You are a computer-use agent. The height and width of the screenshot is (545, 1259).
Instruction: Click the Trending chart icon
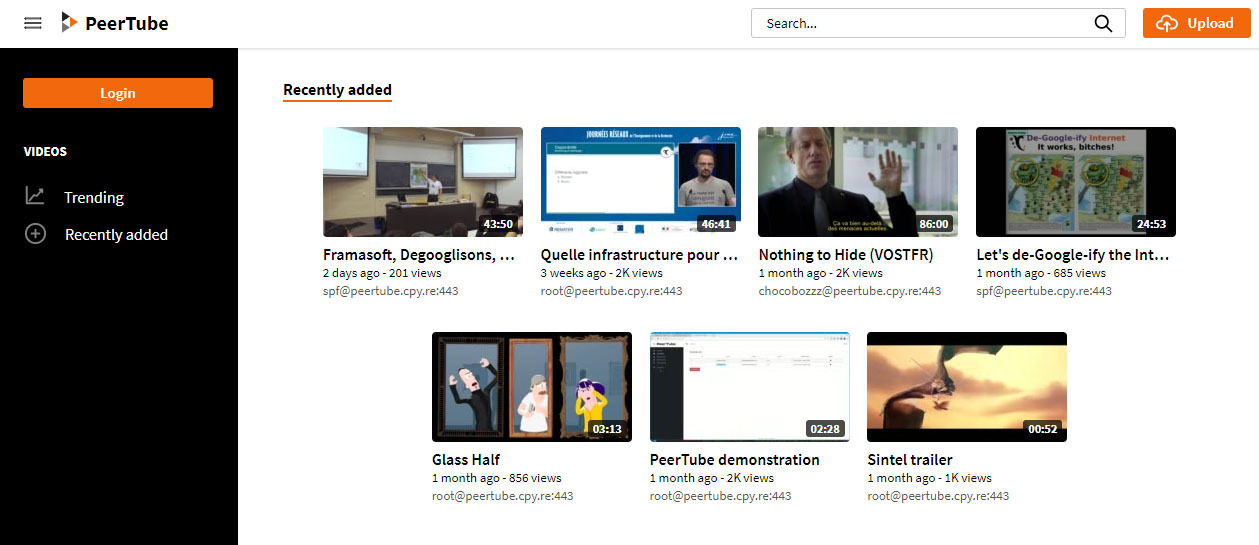35,196
